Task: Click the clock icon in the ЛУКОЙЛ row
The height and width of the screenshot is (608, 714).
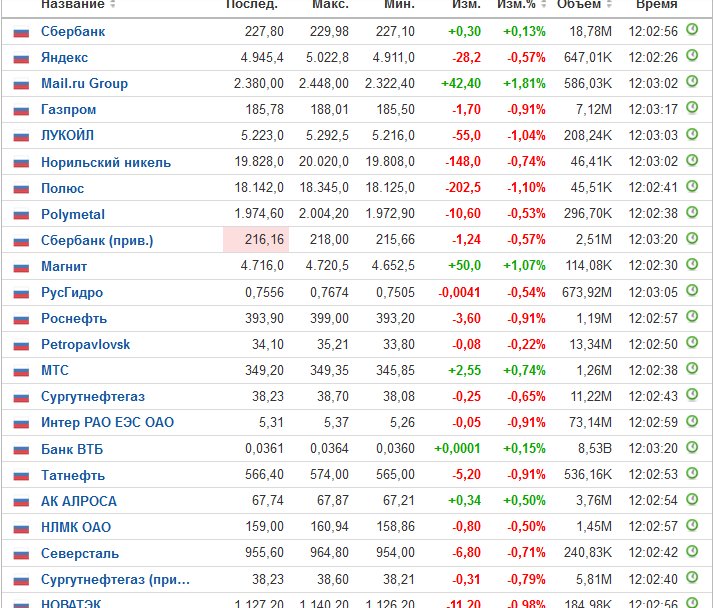Action: tap(692, 134)
